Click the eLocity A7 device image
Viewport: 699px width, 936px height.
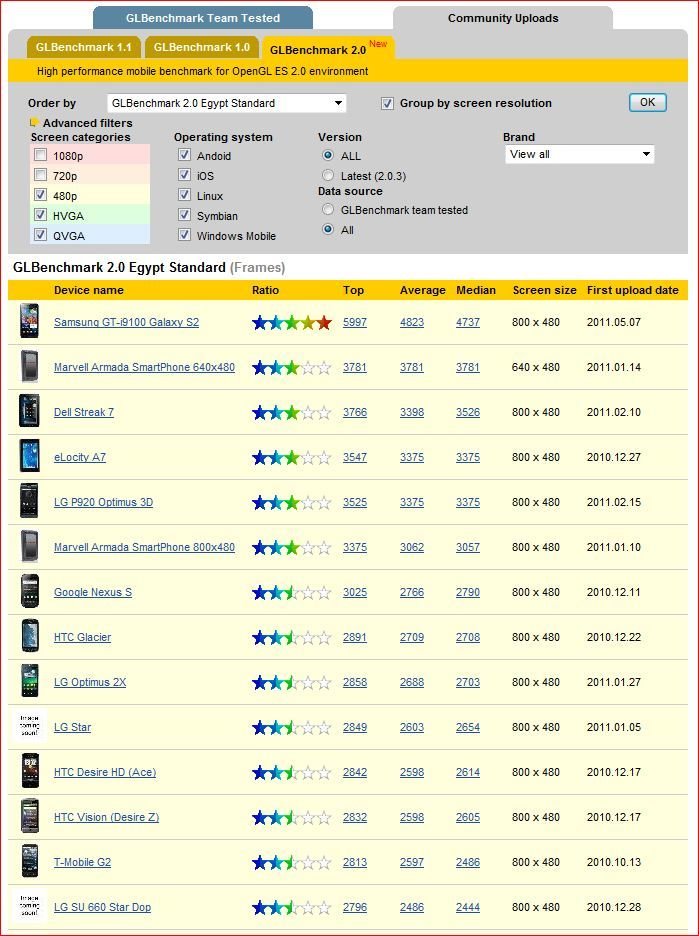pyautogui.click(x=29, y=456)
